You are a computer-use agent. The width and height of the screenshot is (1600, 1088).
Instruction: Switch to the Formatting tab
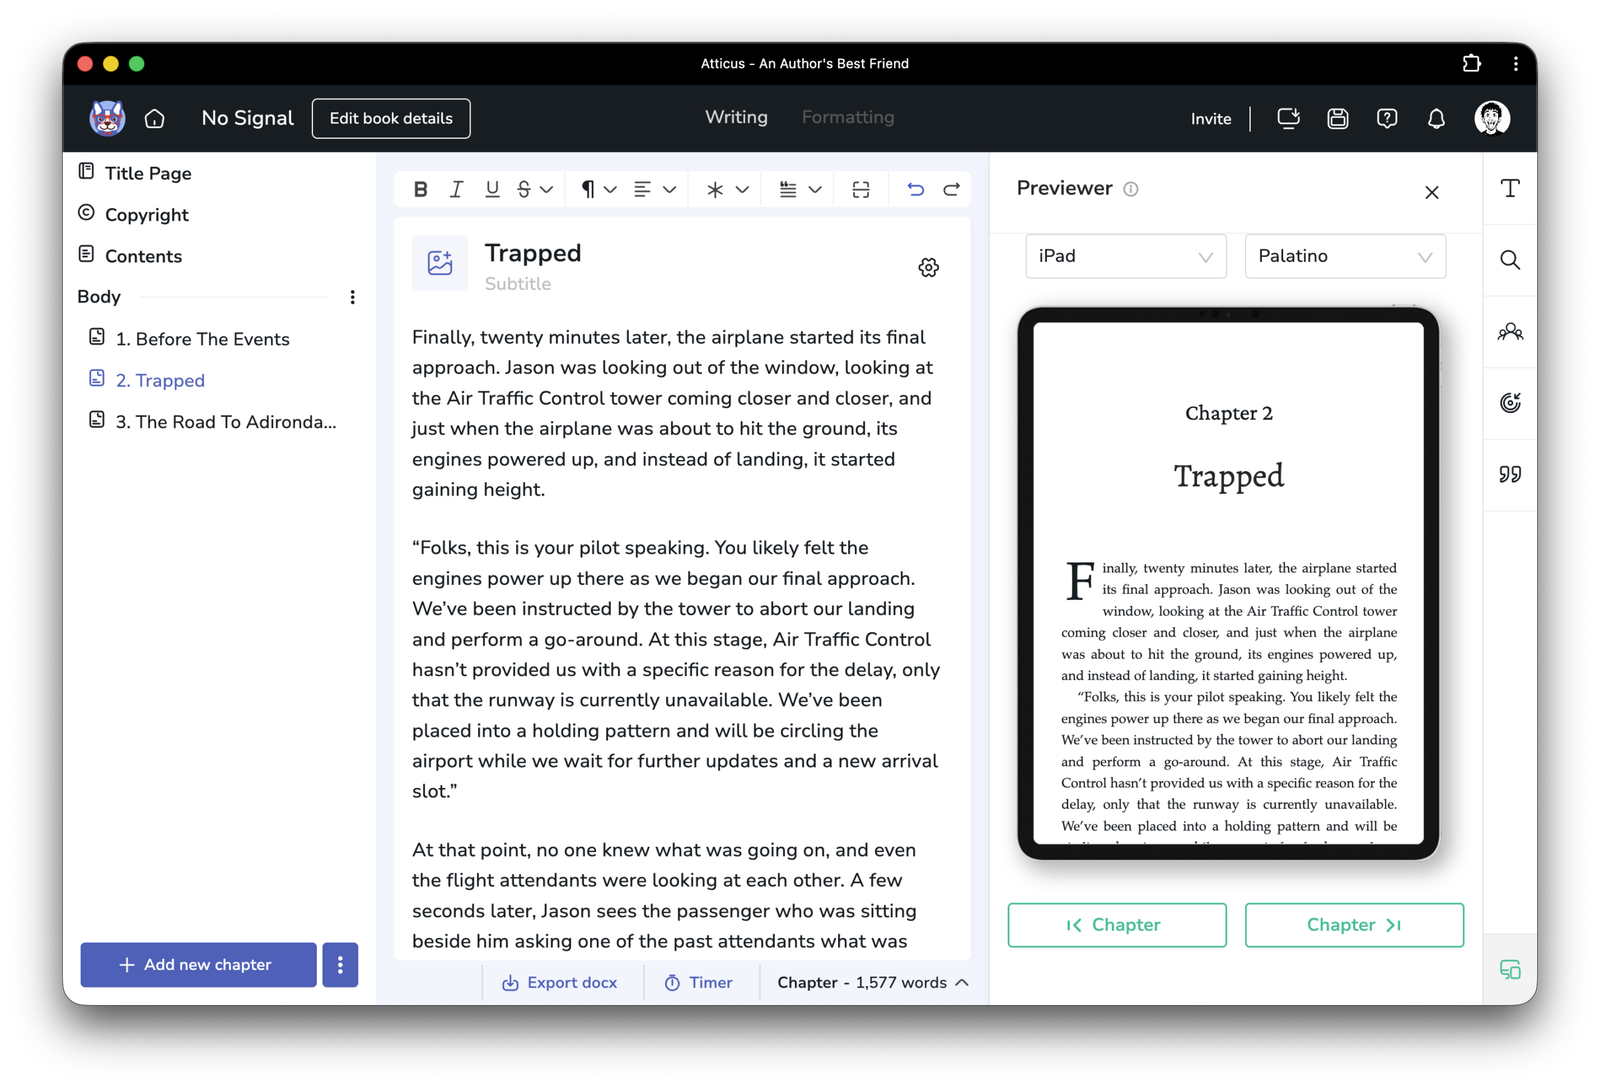coord(847,117)
